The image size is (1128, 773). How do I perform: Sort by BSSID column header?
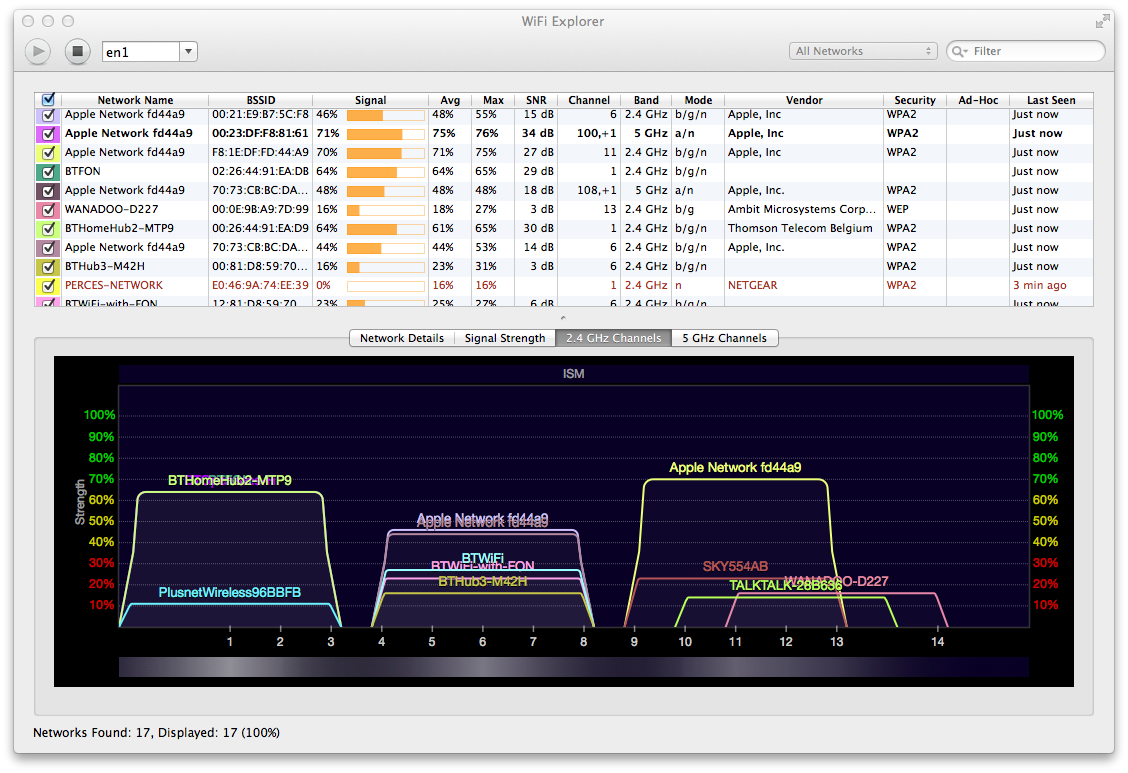pyautogui.click(x=260, y=100)
